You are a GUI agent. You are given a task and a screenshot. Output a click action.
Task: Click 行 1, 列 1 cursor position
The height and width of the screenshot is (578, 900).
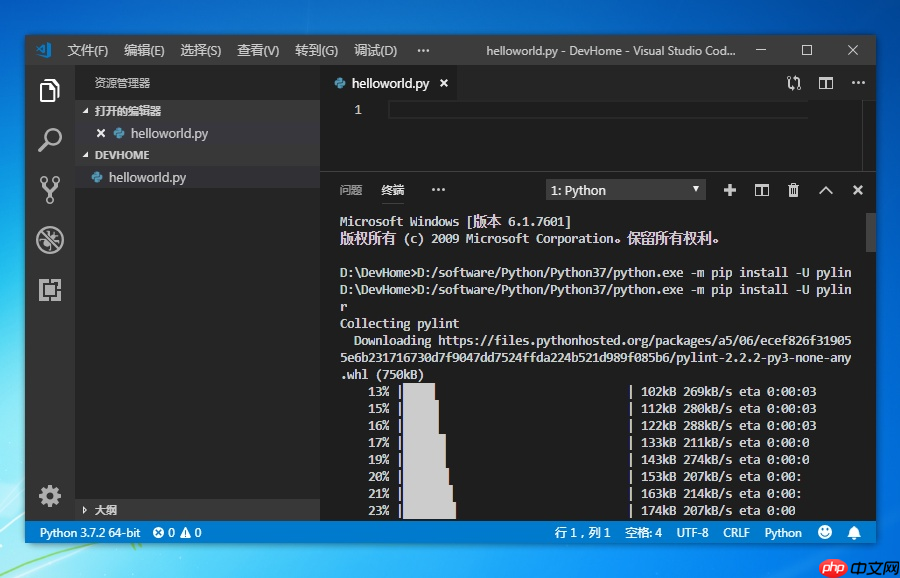pos(583,533)
